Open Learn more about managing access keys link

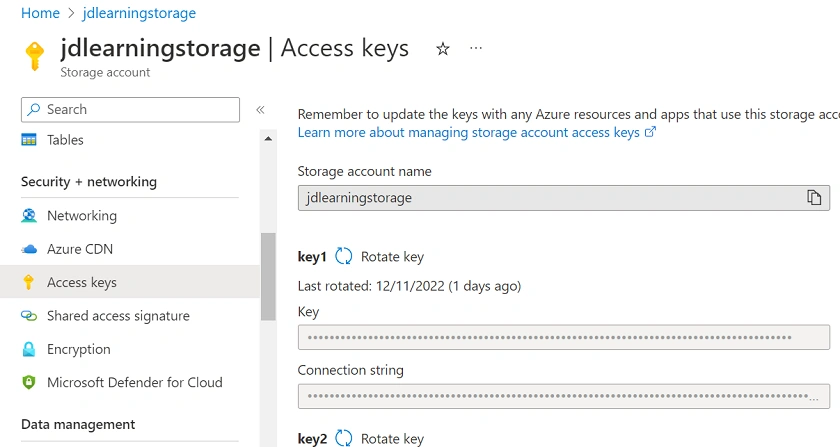click(469, 132)
